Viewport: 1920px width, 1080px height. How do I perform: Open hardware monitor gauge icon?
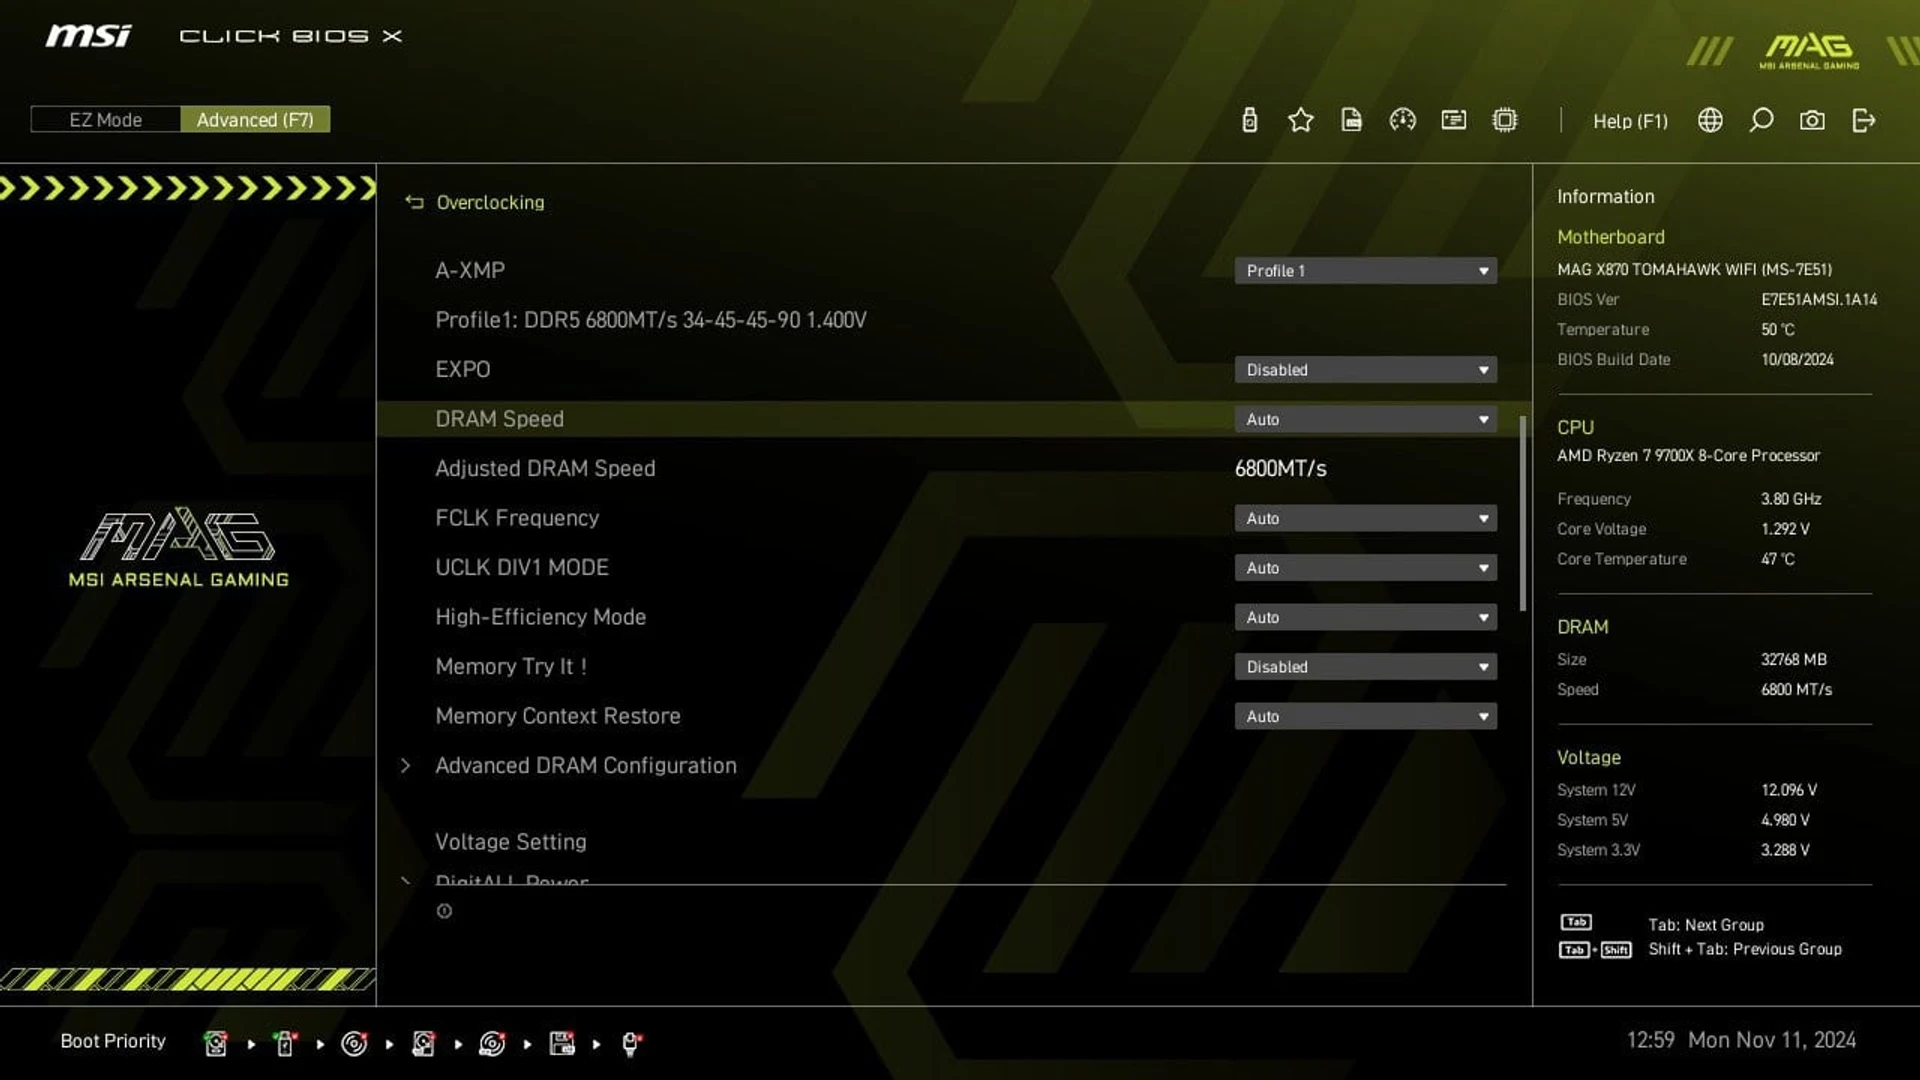click(1402, 121)
